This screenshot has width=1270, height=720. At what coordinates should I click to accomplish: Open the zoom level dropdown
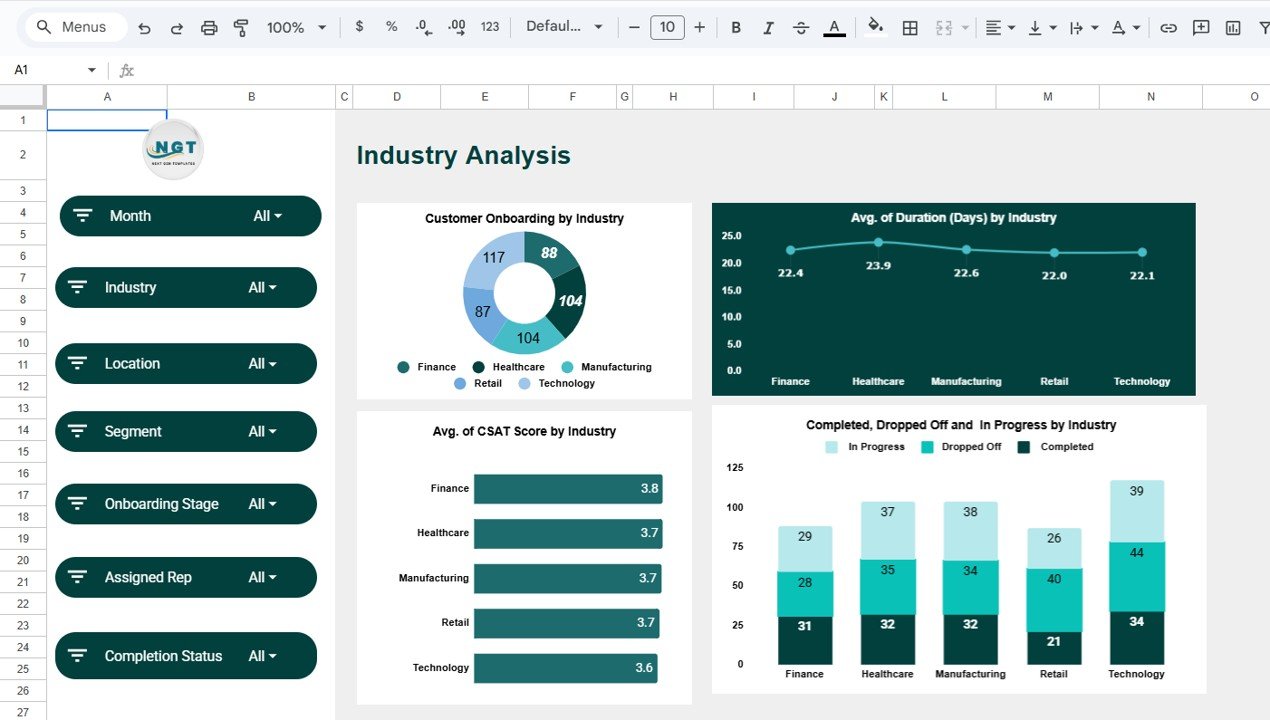tap(295, 27)
